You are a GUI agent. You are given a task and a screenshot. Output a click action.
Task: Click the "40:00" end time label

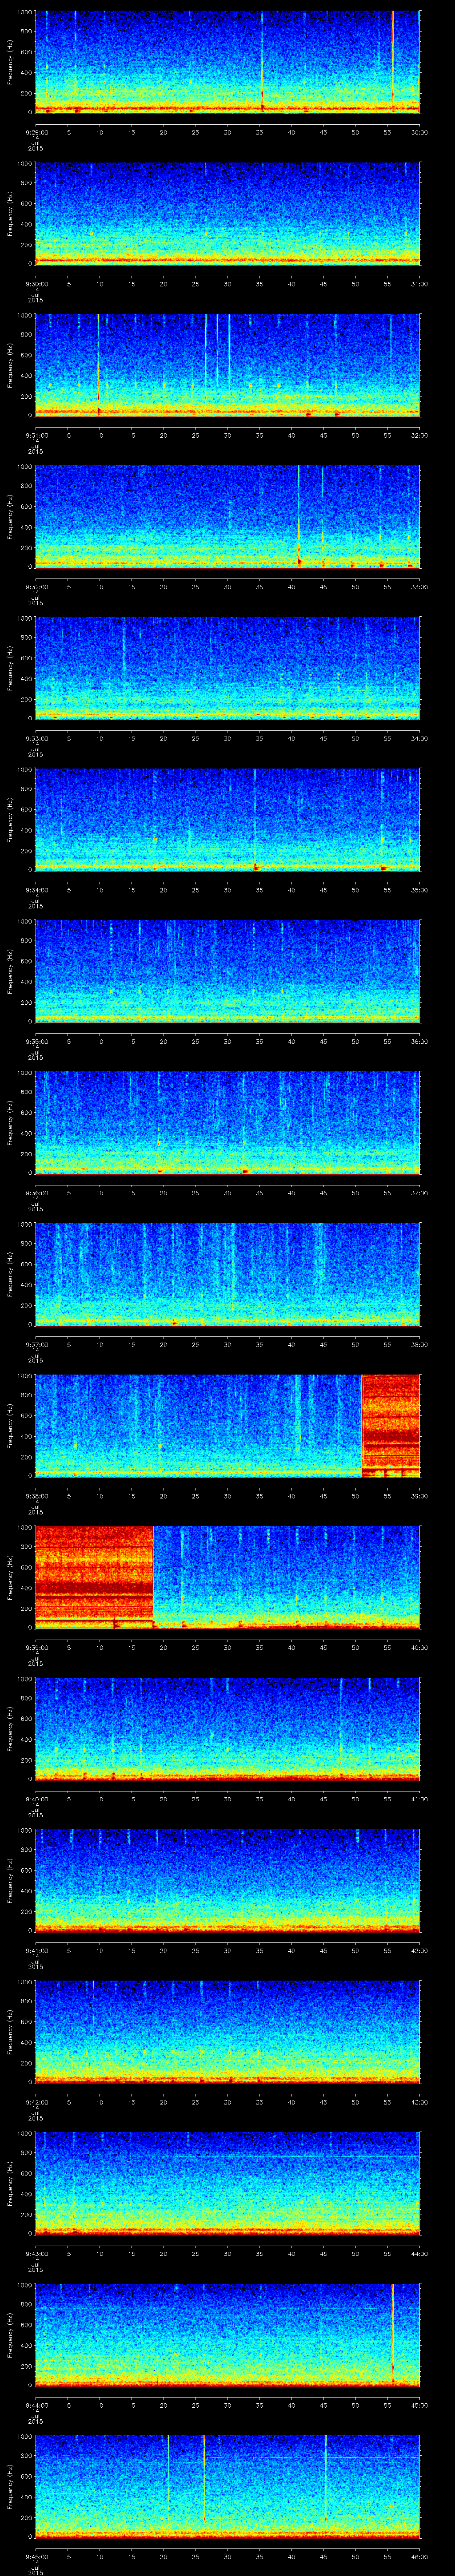(420, 1647)
